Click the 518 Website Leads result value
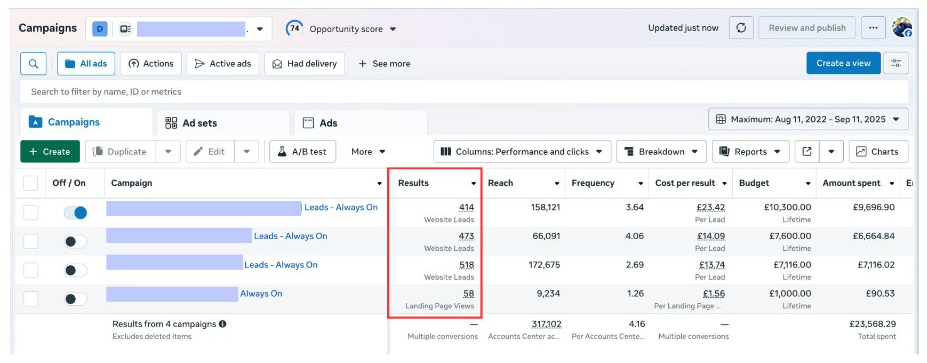Viewport: 927px width, 363px height. [x=466, y=265]
